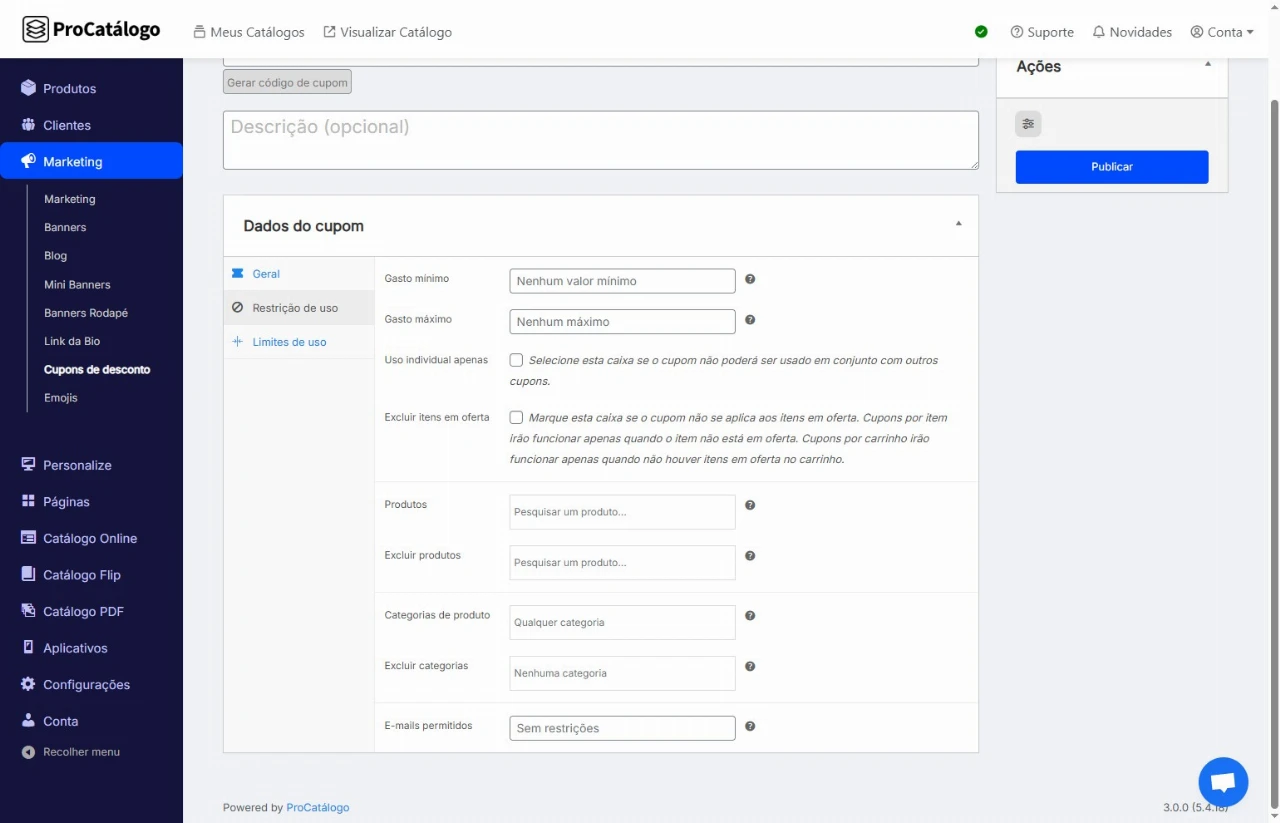
Task: Click the sliders icon in Ações panel
Action: 1028,124
